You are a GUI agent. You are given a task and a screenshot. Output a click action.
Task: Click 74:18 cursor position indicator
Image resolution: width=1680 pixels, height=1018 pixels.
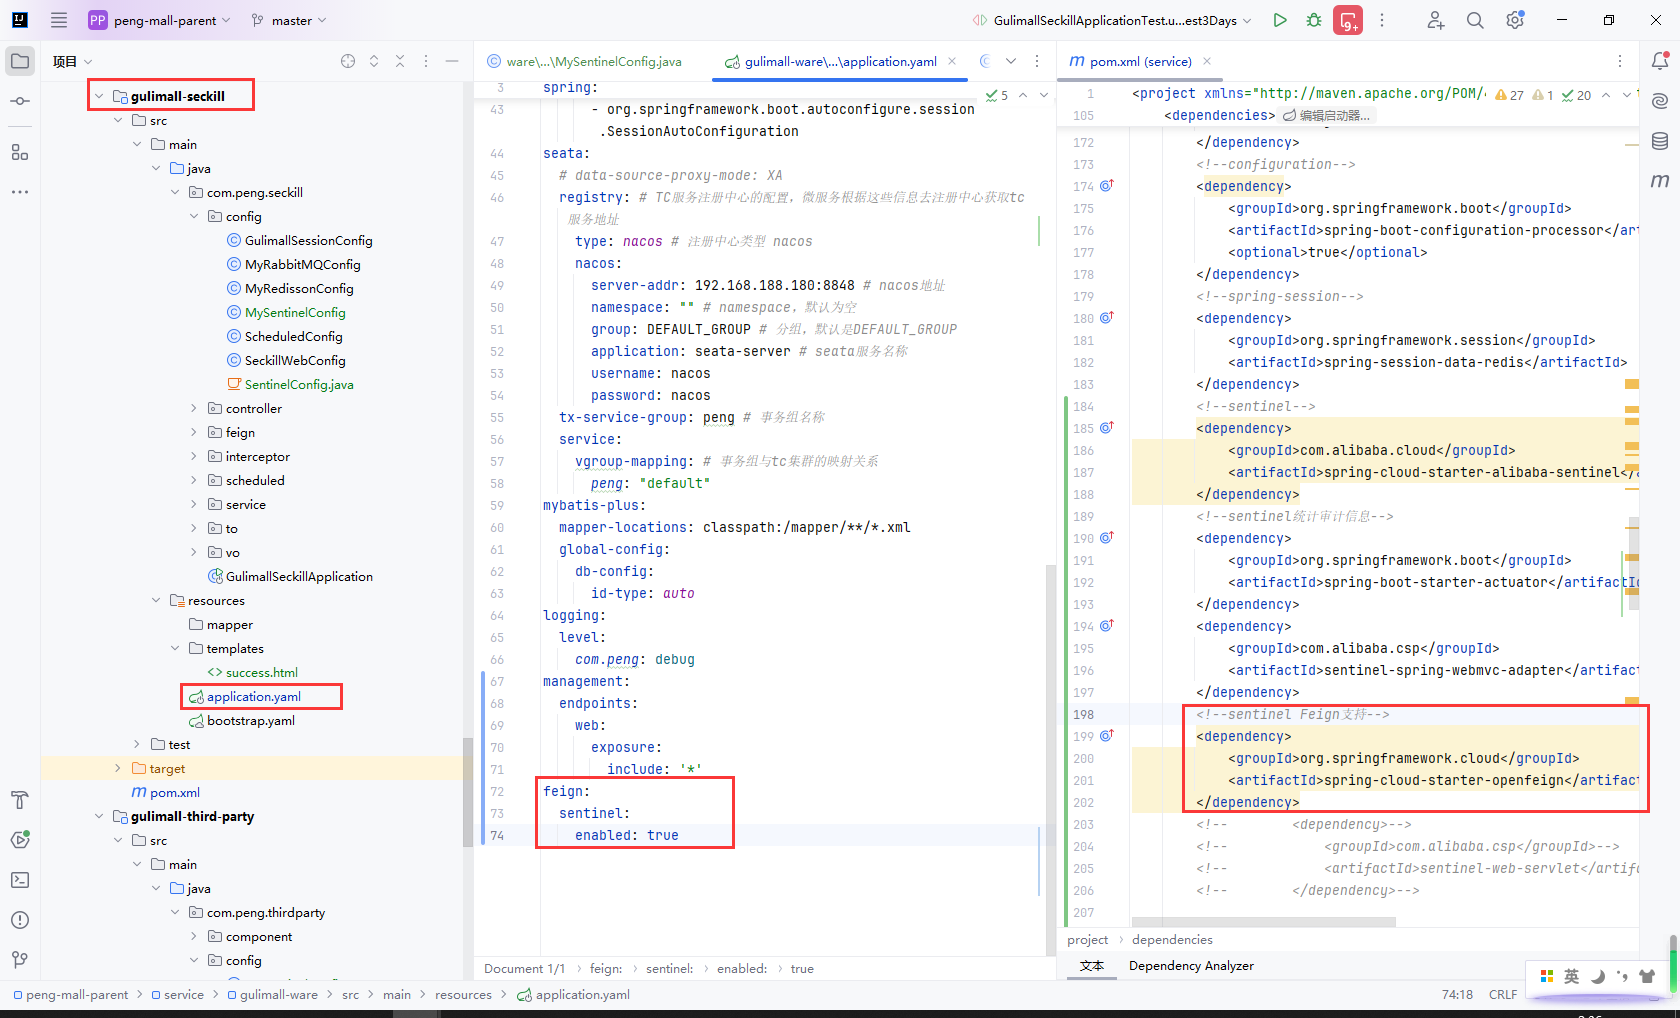pyautogui.click(x=1457, y=995)
